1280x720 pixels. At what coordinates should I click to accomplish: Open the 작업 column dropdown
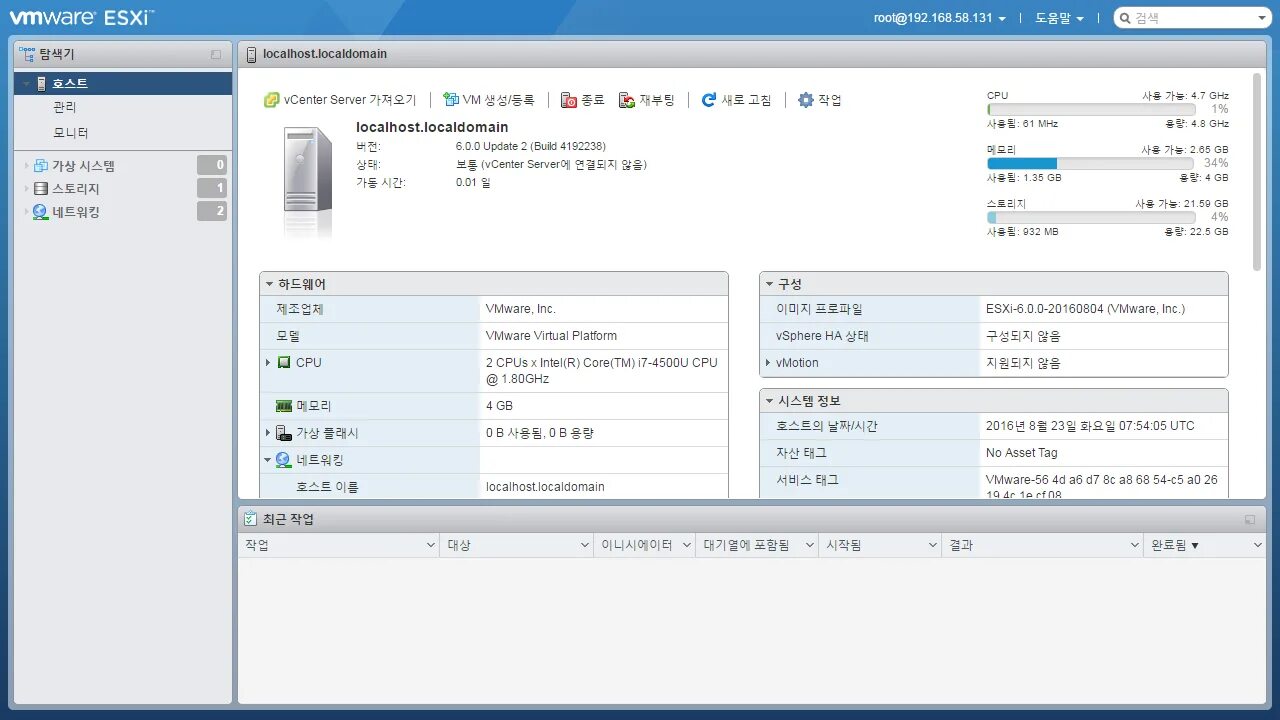(x=430, y=545)
